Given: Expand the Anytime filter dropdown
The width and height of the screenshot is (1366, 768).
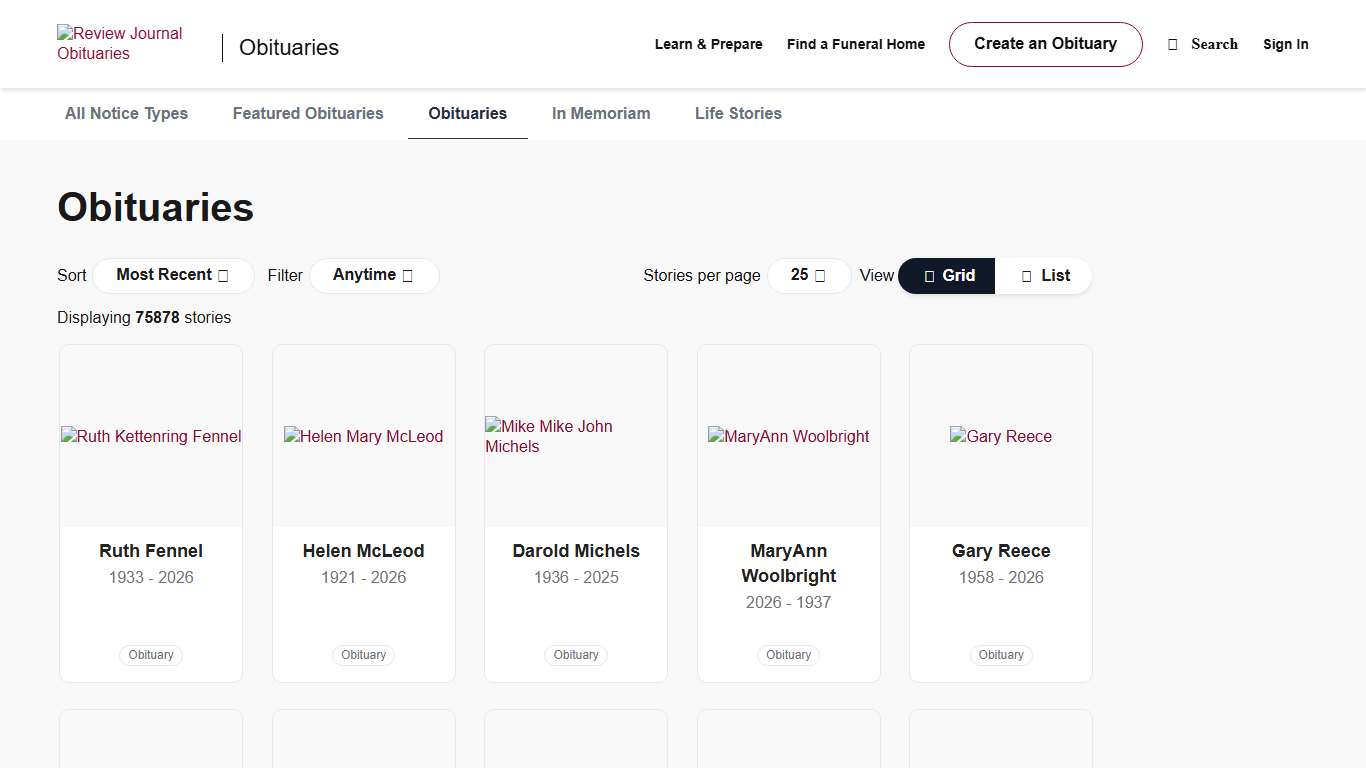Looking at the screenshot, I should (x=373, y=275).
